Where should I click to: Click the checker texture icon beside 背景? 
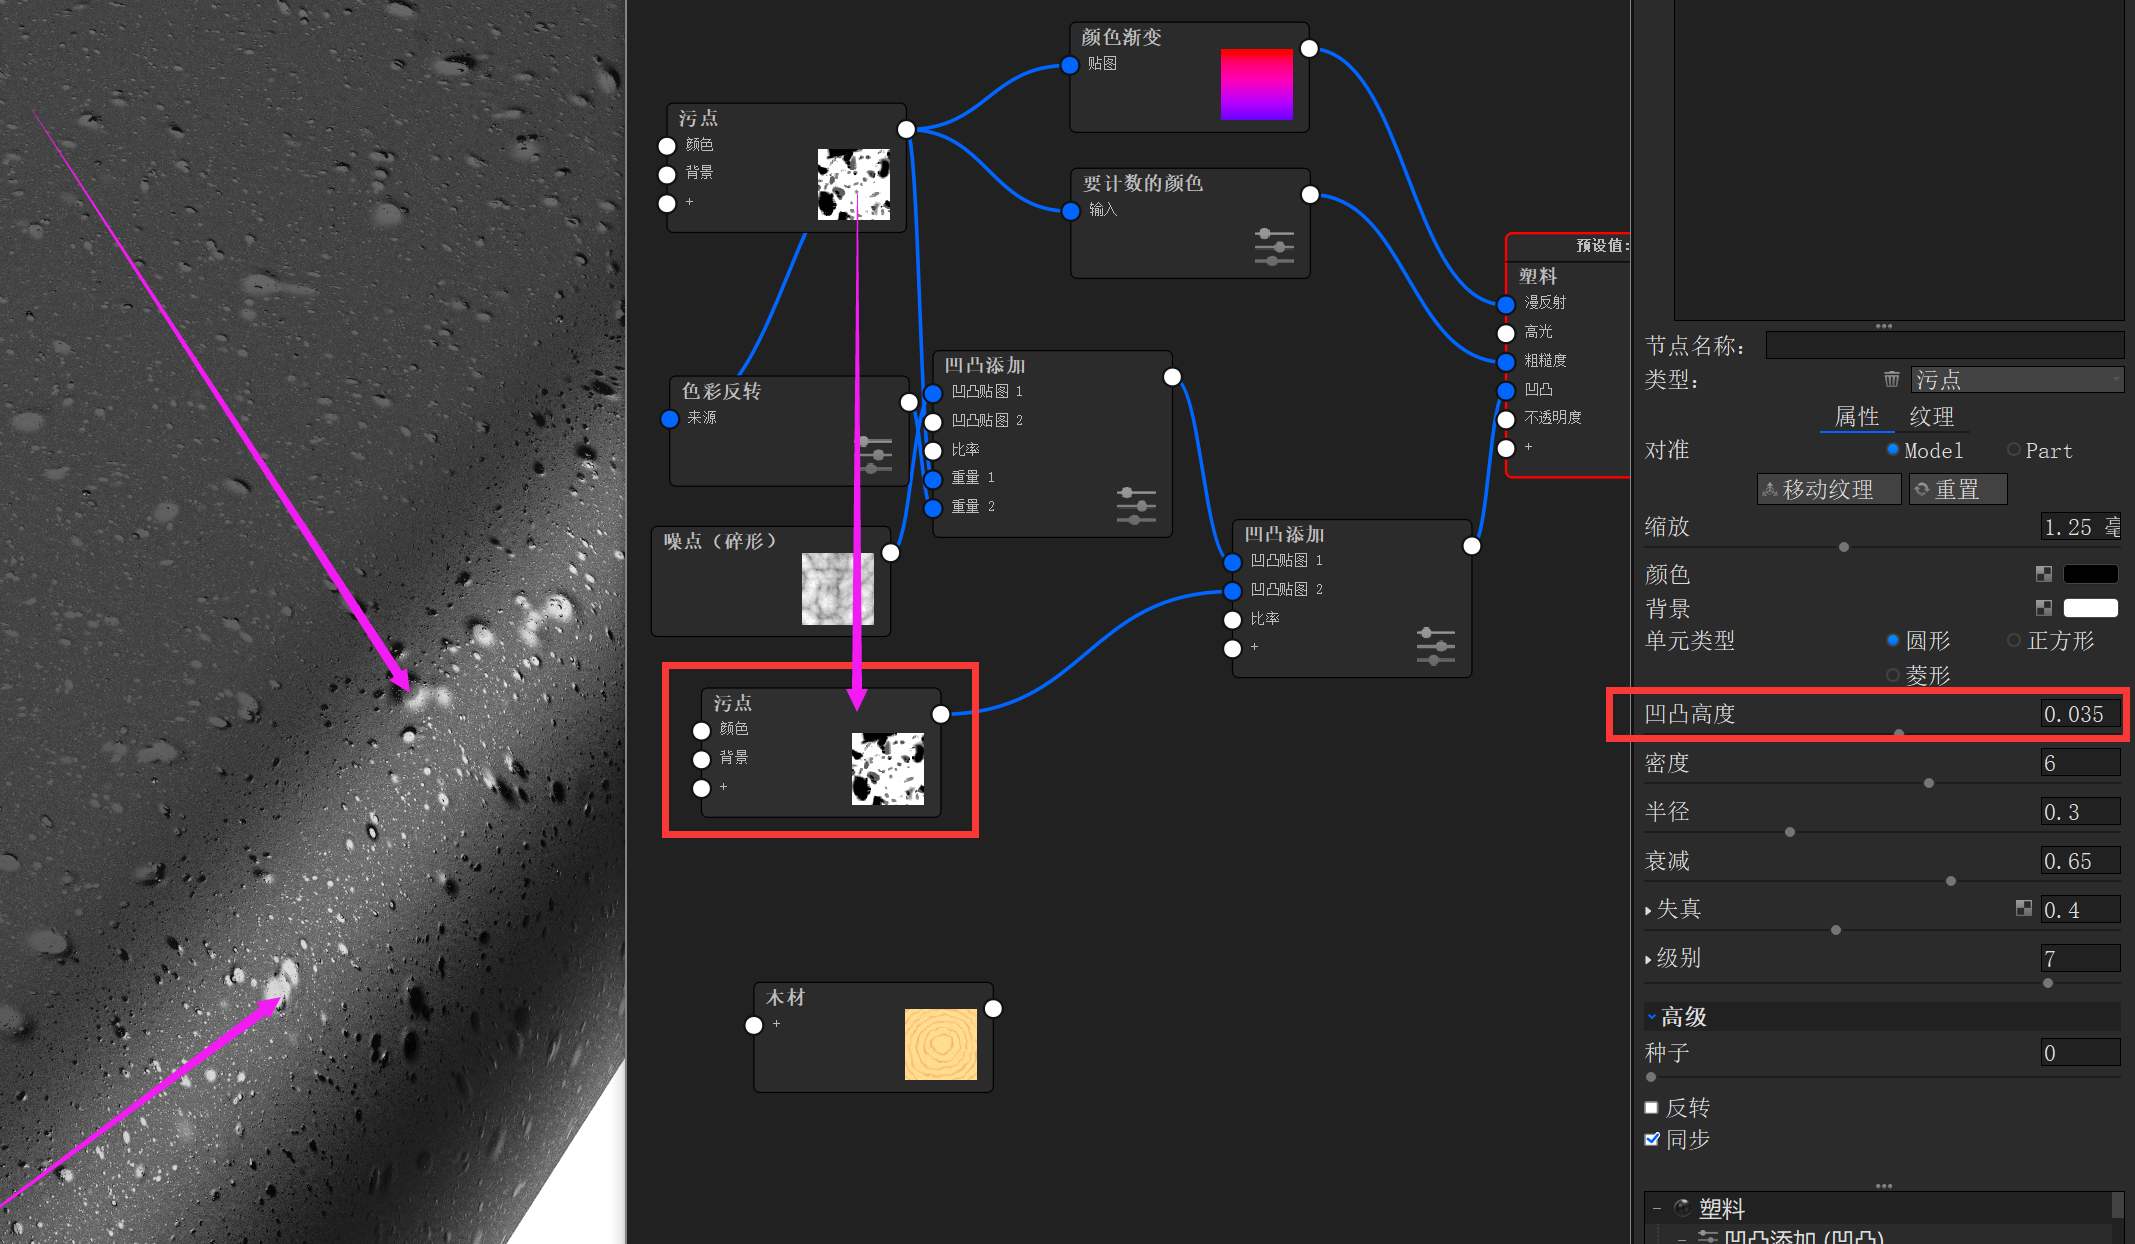[2045, 608]
